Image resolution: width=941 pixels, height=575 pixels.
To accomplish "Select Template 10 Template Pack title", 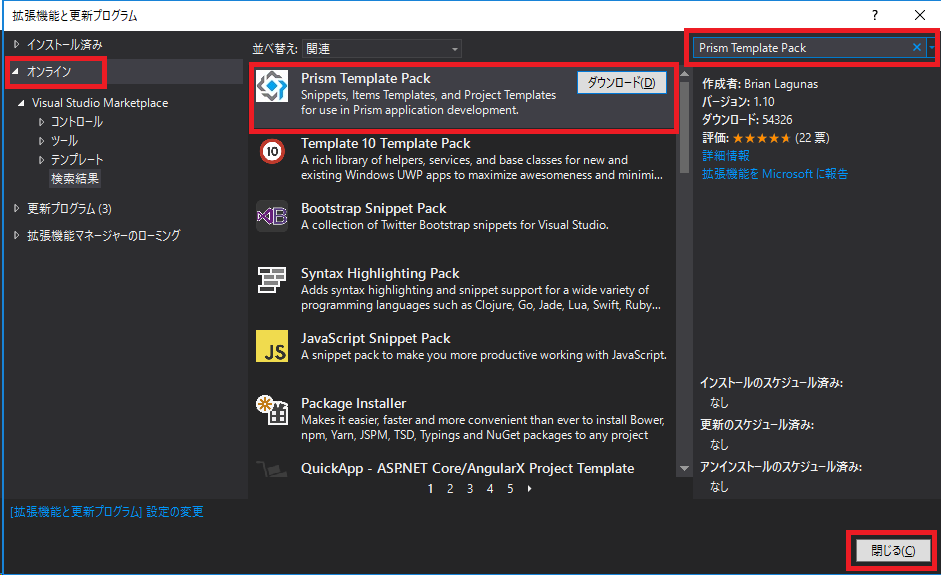I will (x=385, y=143).
